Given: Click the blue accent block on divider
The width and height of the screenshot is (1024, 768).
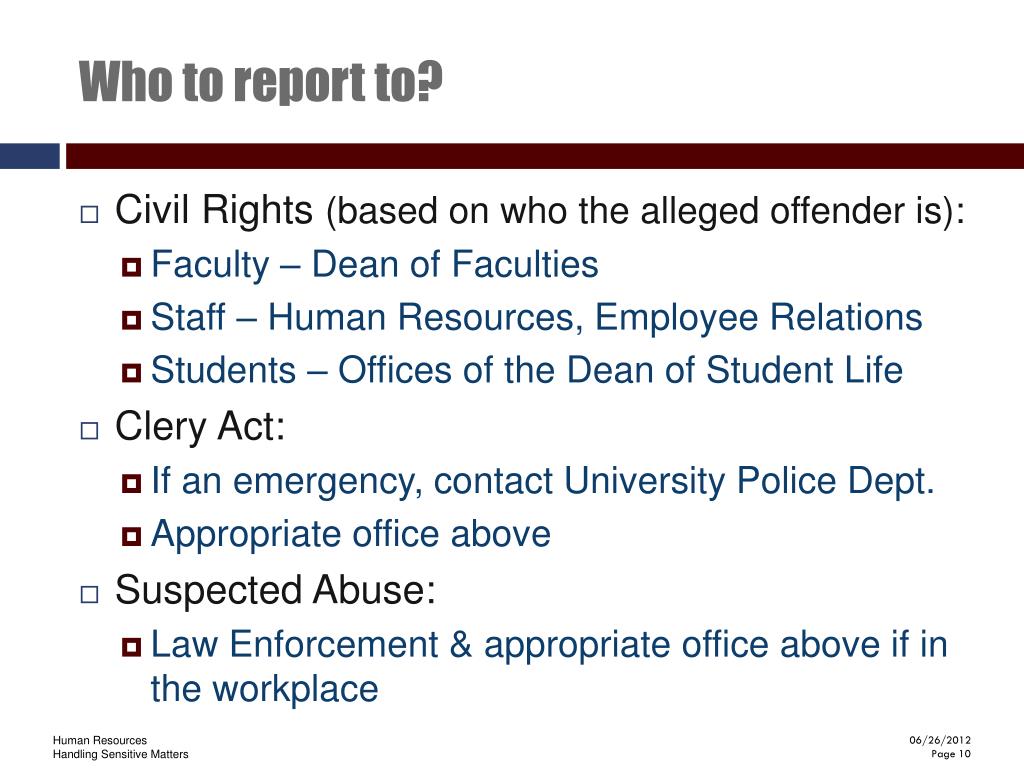Looking at the screenshot, I should (29, 156).
